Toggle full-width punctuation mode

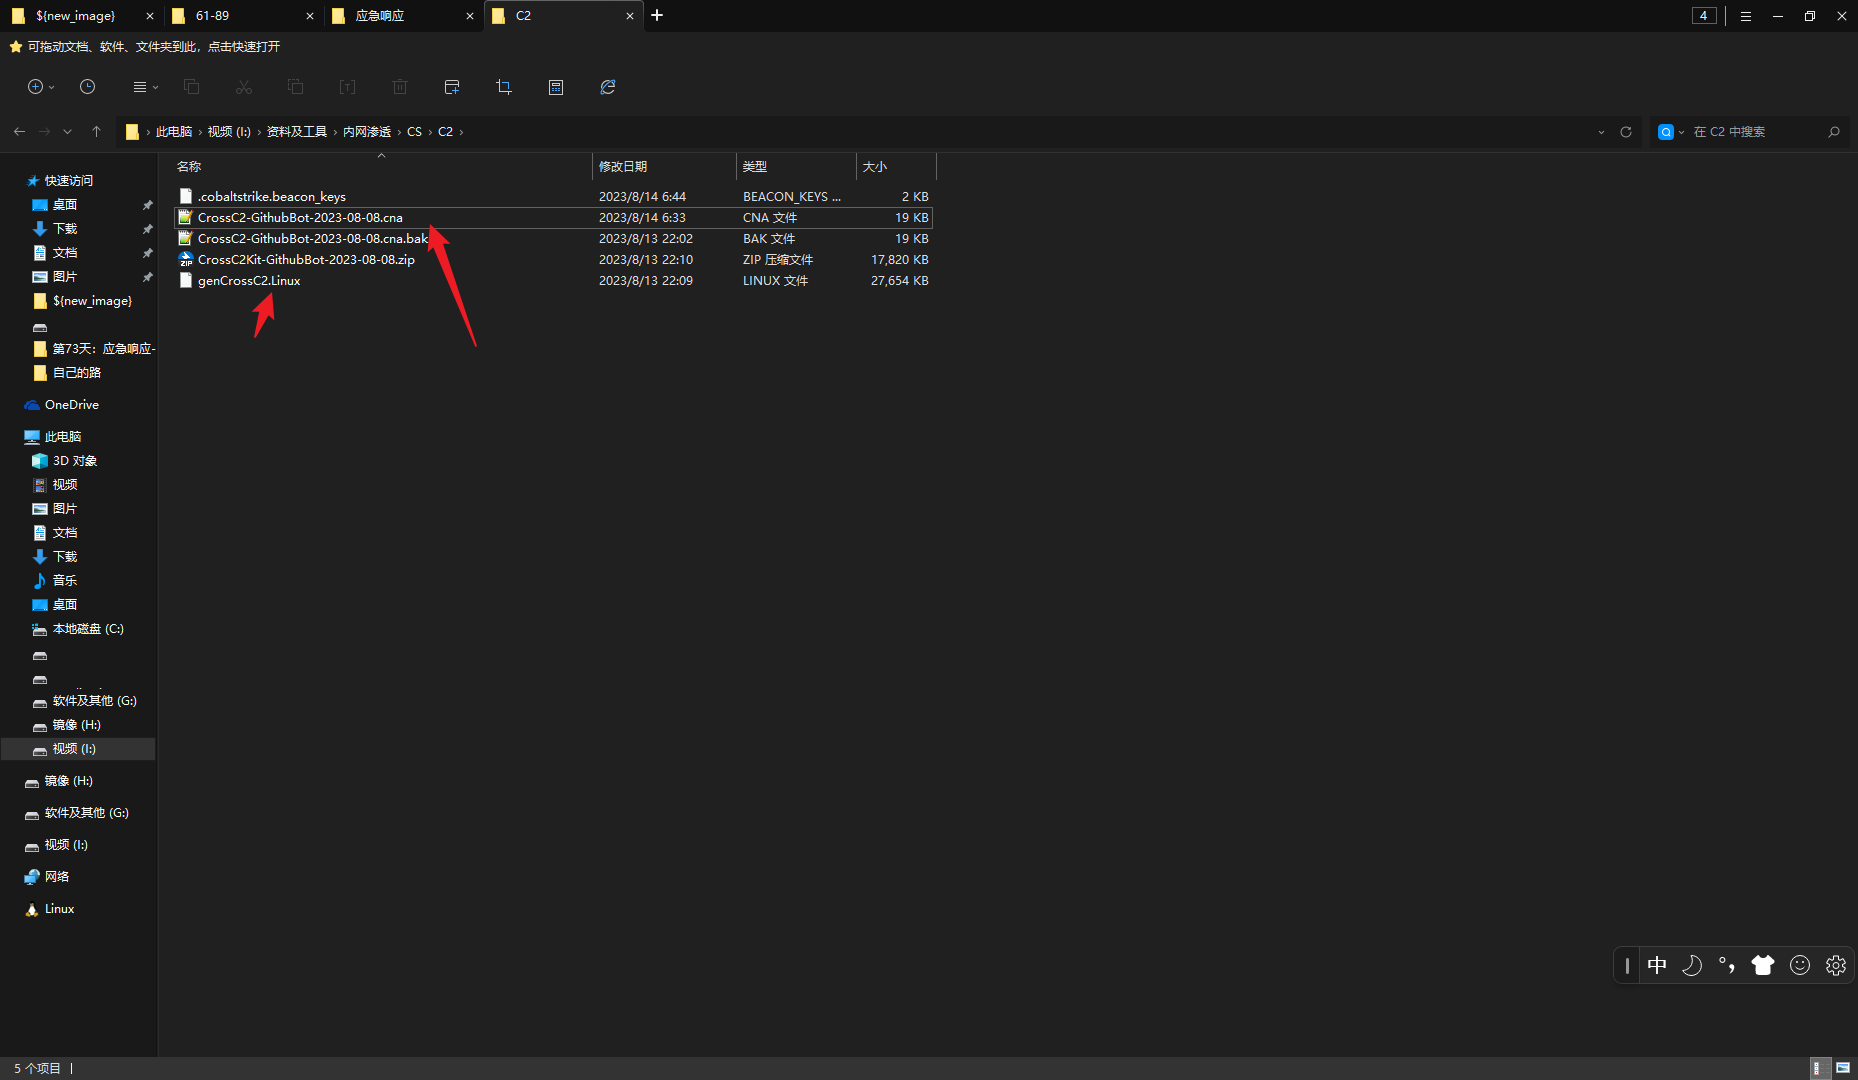pos(1727,965)
